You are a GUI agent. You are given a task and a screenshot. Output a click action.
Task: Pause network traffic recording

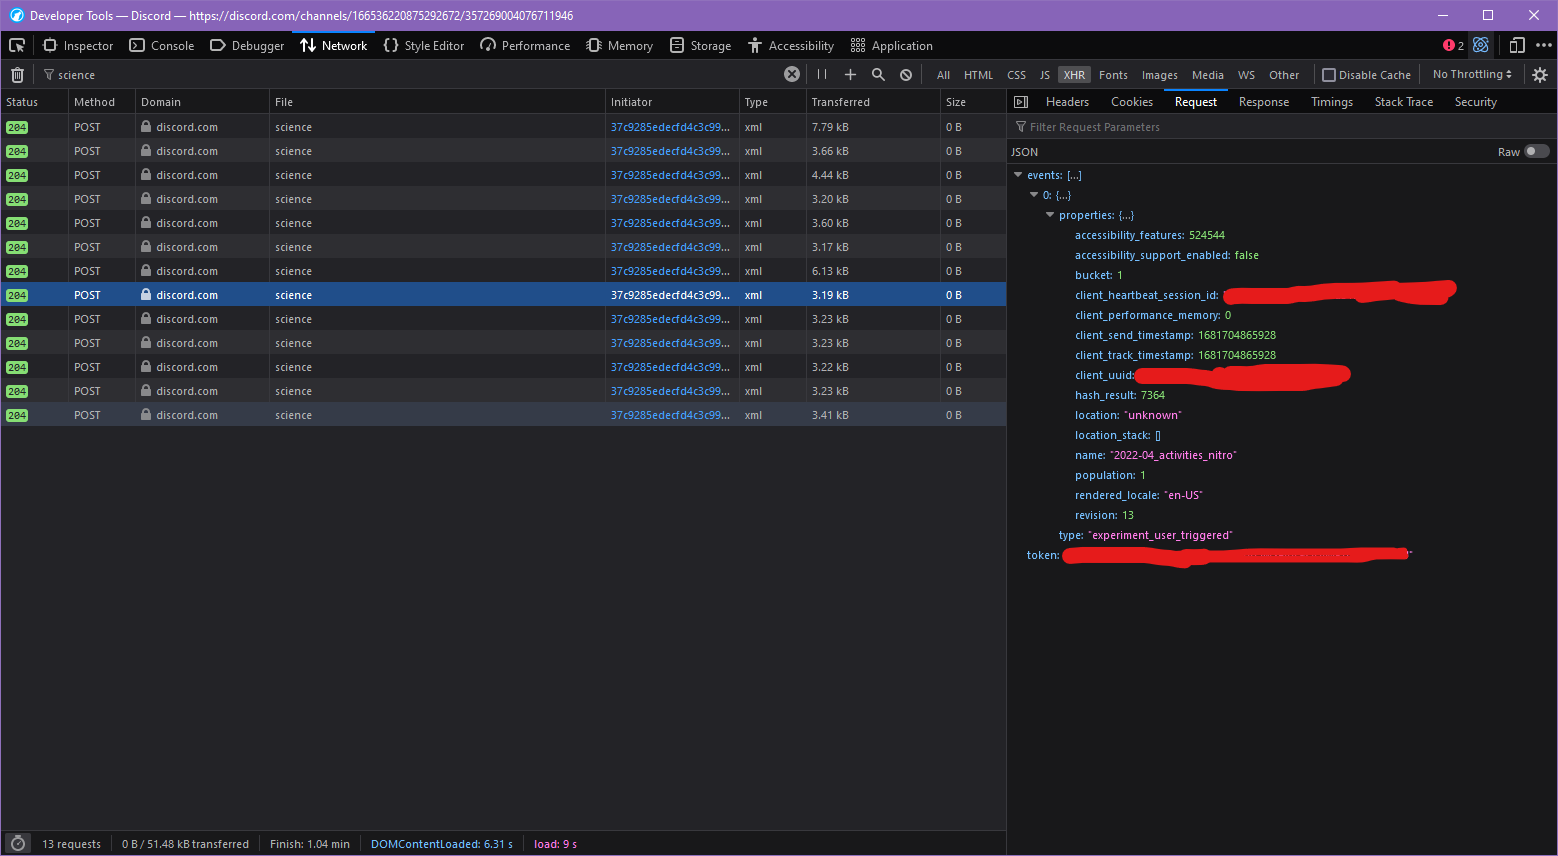pos(821,74)
